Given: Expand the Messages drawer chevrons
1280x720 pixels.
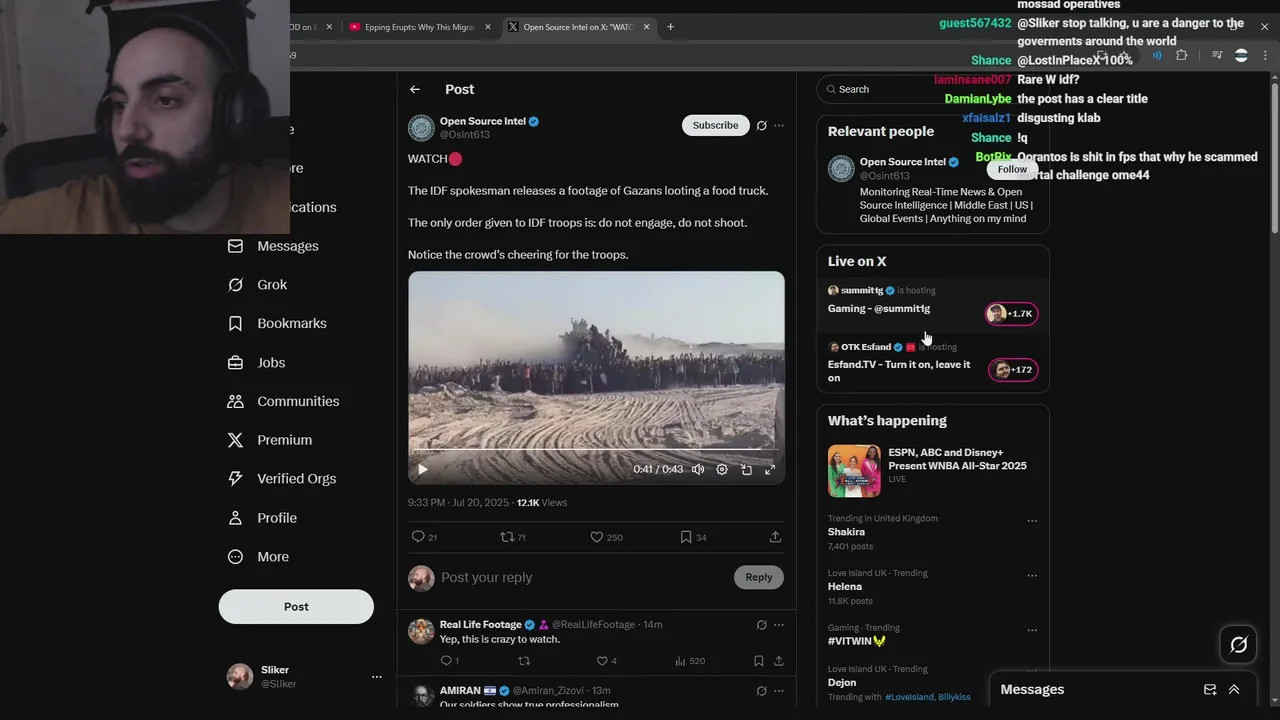Looking at the screenshot, I should point(1234,689).
